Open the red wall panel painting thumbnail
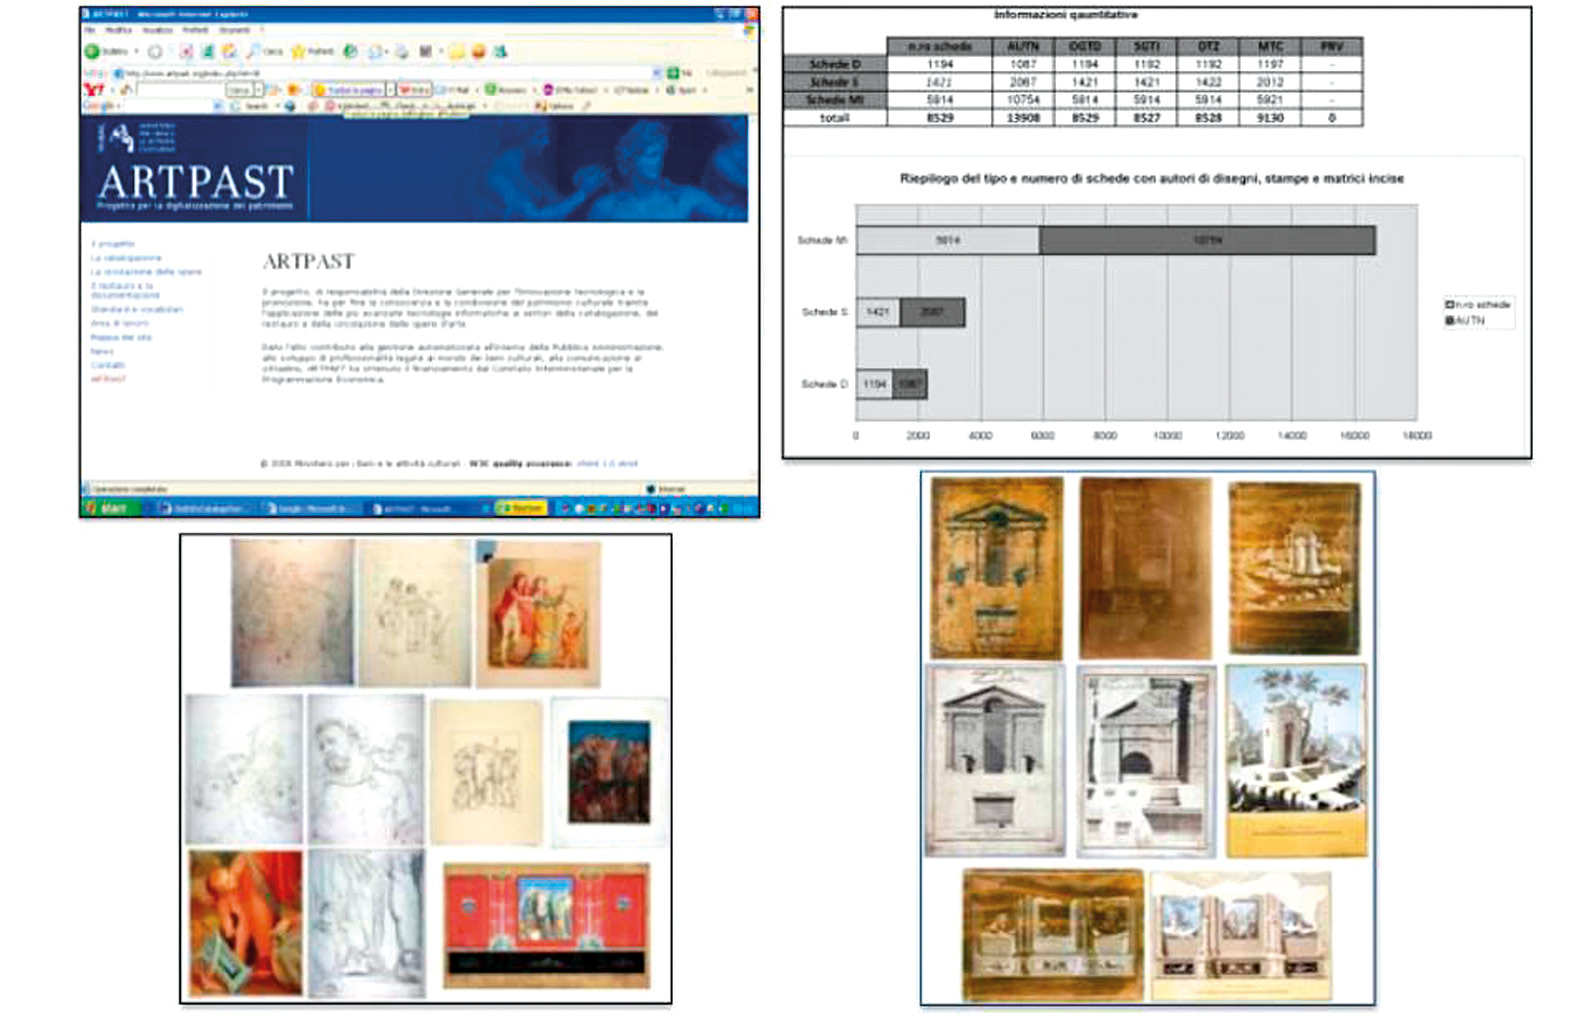This screenshot has height=1016, width=1594. [546, 926]
